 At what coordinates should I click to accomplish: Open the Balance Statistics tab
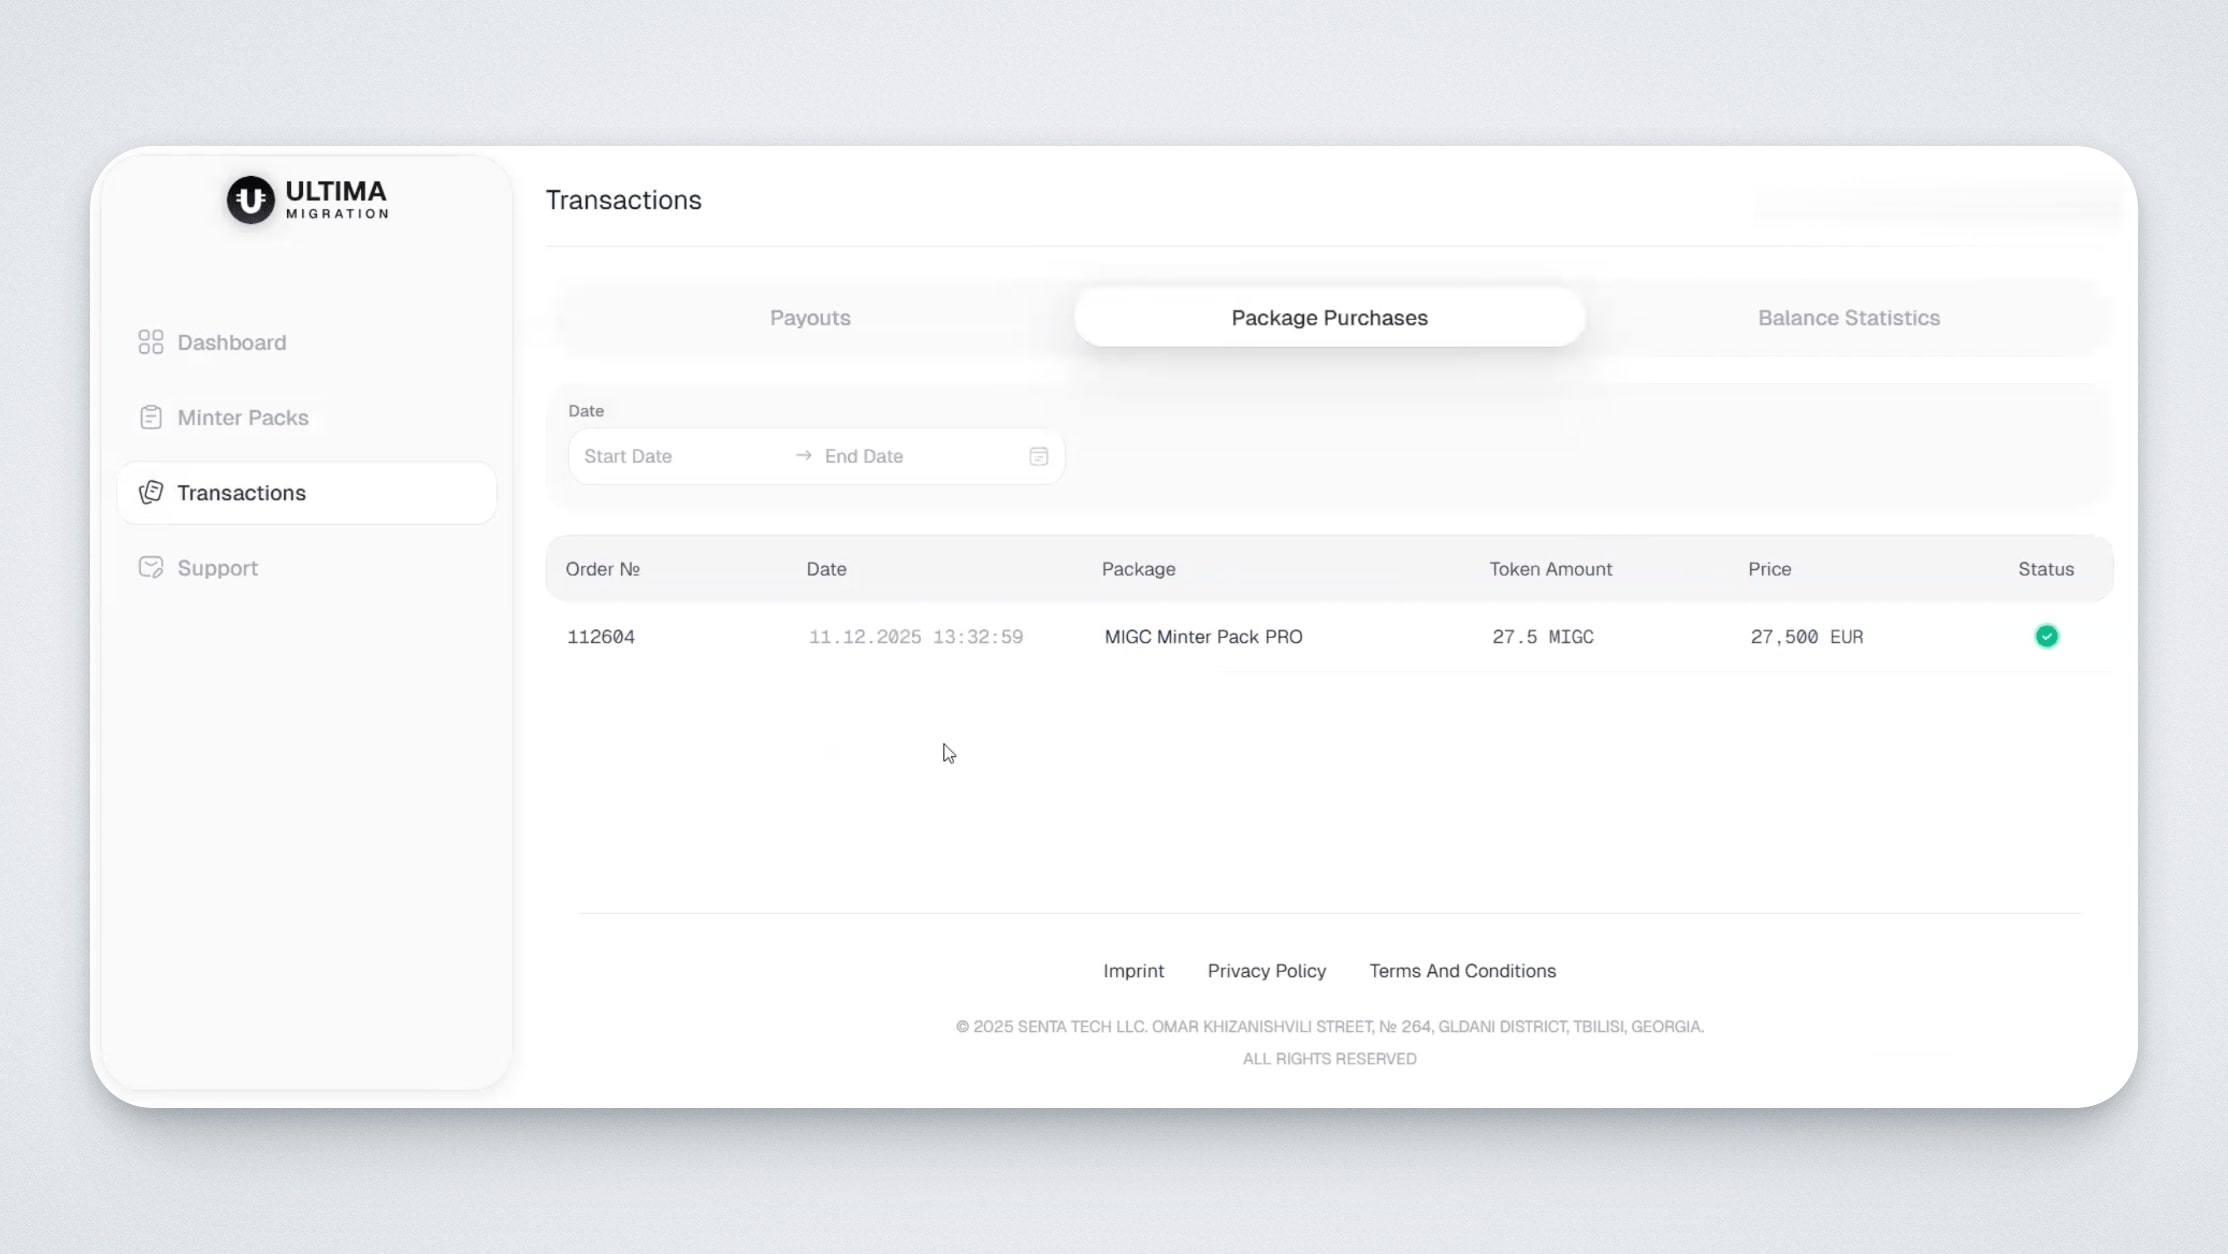(1848, 318)
